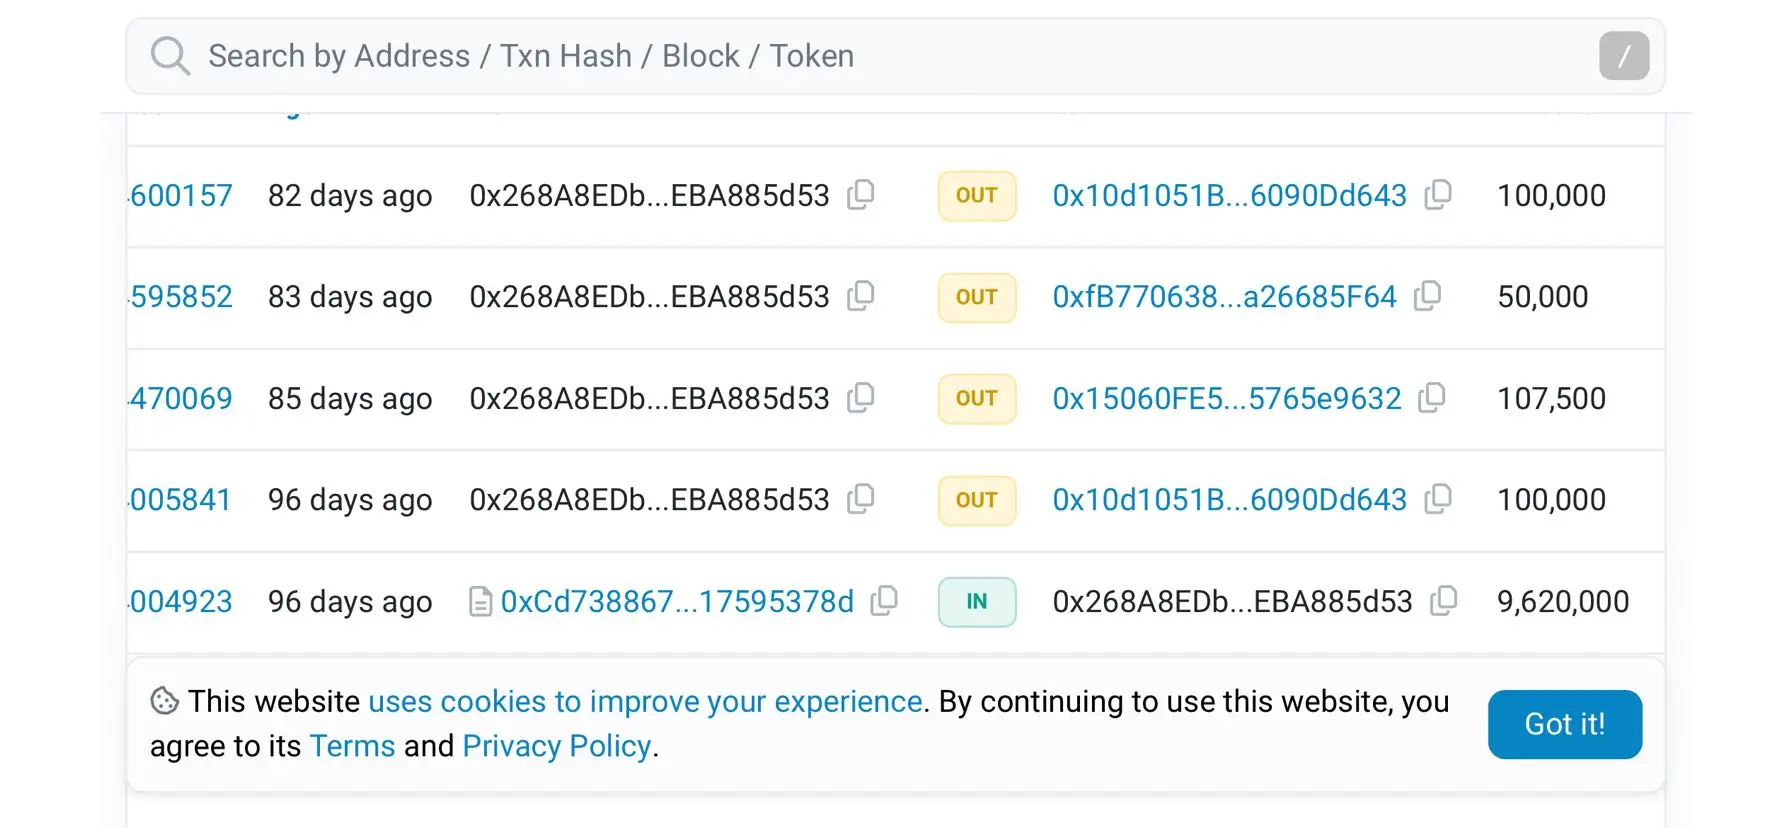Copy sender address in the 82 days ago row

pyautogui.click(x=861, y=195)
